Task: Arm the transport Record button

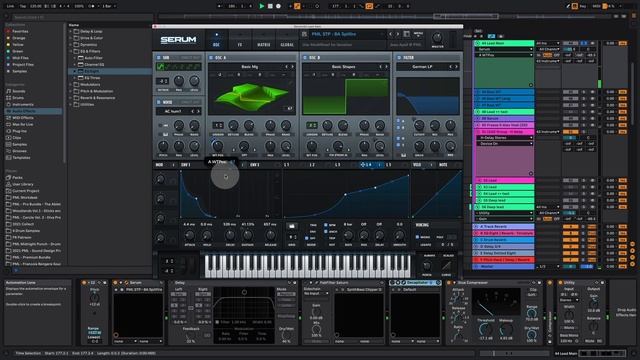Action: tap(278, 6)
